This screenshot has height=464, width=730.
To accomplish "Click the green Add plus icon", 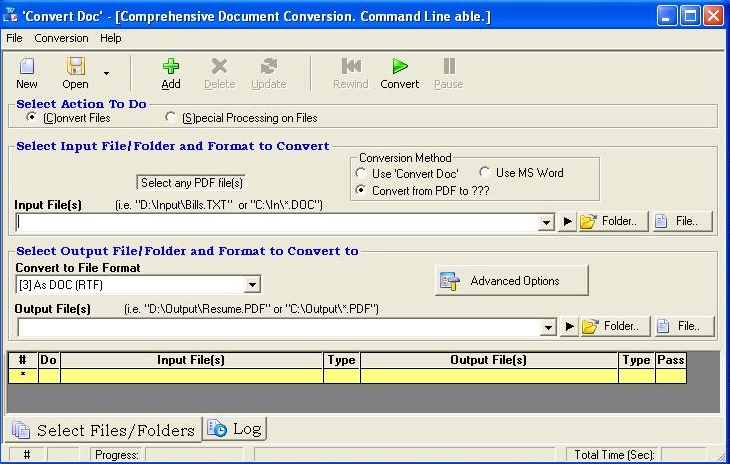I will [x=171, y=67].
